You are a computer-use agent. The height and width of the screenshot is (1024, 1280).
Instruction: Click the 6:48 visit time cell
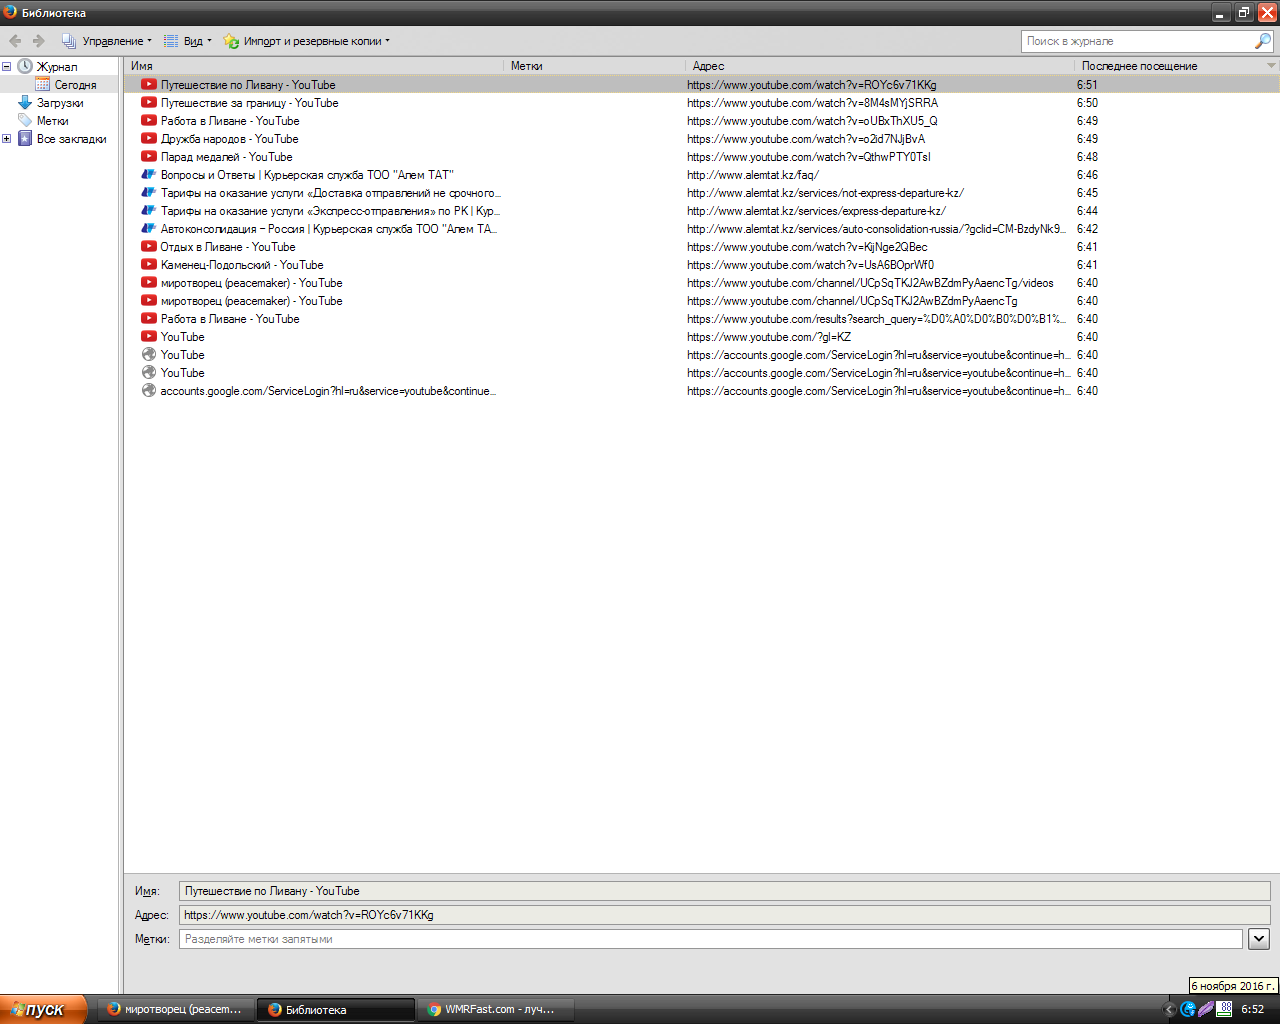[1087, 157]
